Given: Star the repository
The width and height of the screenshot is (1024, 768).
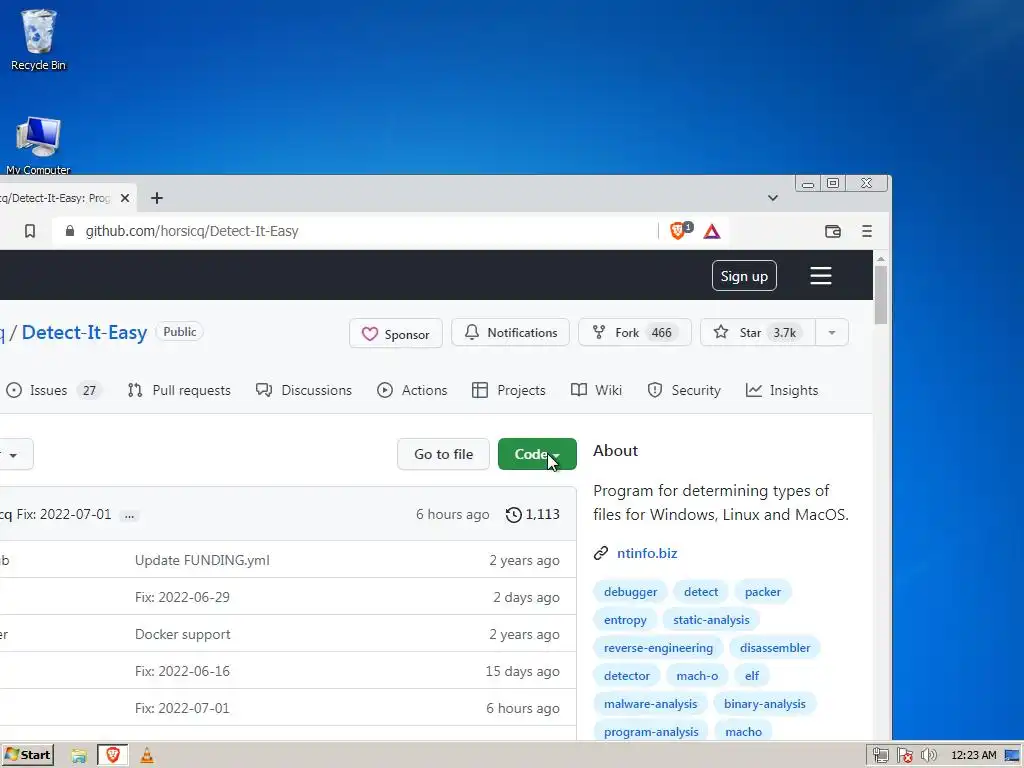Looking at the screenshot, I should coord(758,332).
